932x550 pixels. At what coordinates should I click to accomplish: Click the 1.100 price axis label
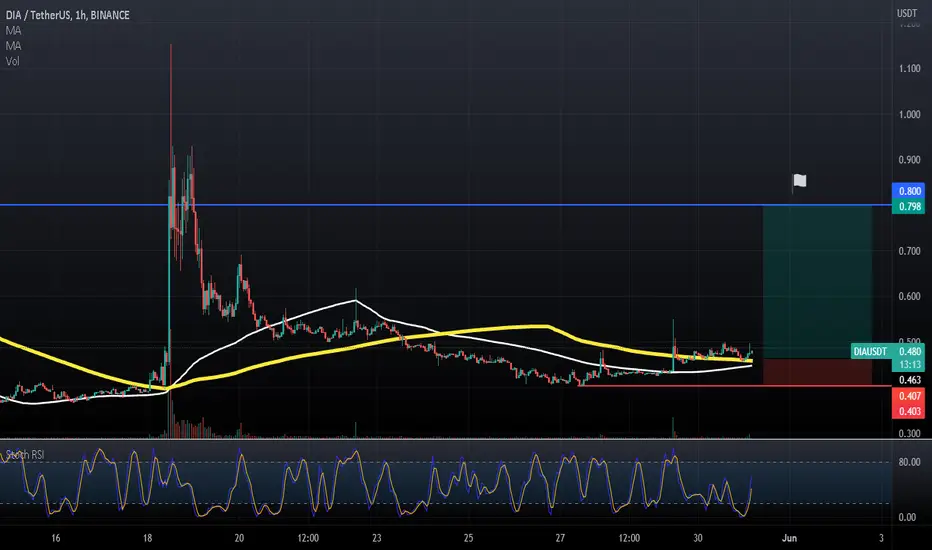909,68
